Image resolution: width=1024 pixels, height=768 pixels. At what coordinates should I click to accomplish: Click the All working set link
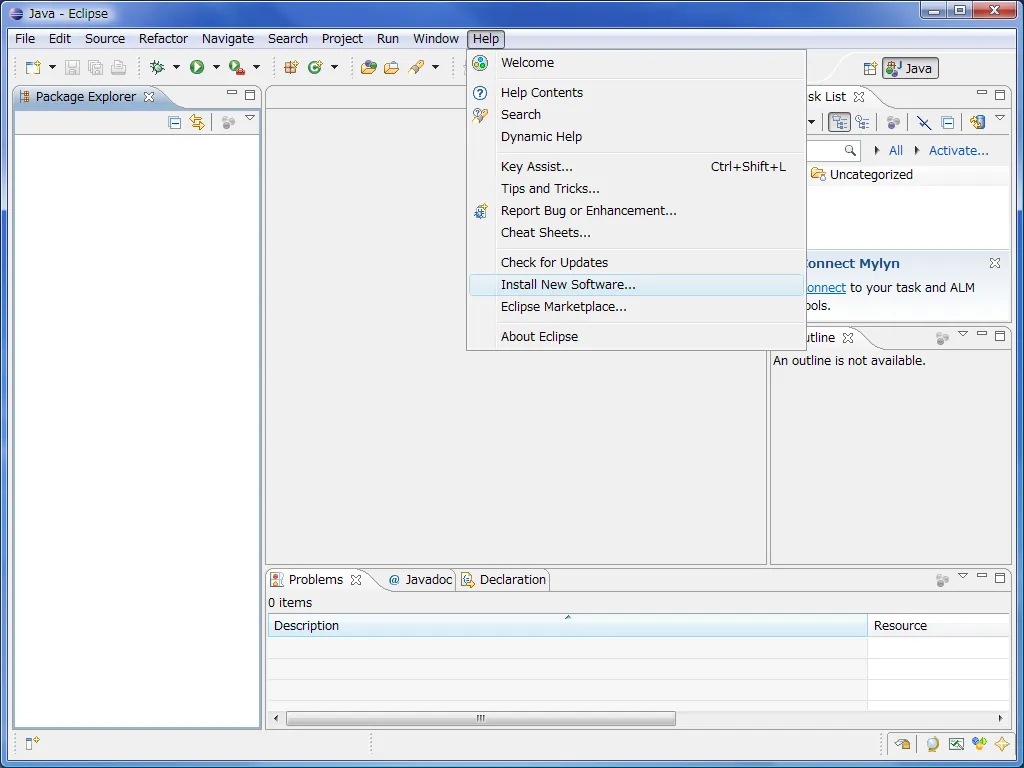coord(896,150)
